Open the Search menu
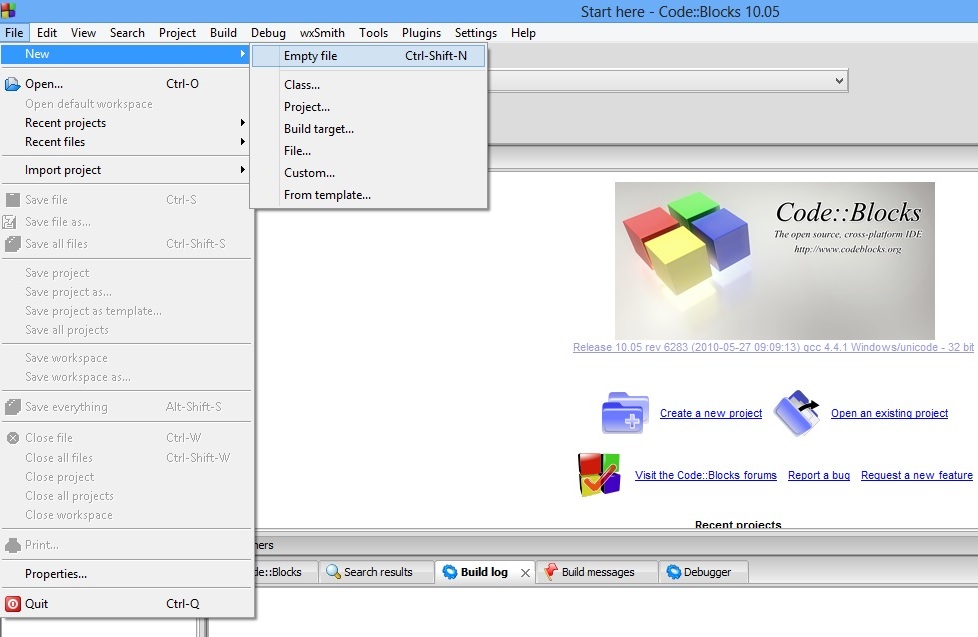The image size is (978, 637). point(127,32)
